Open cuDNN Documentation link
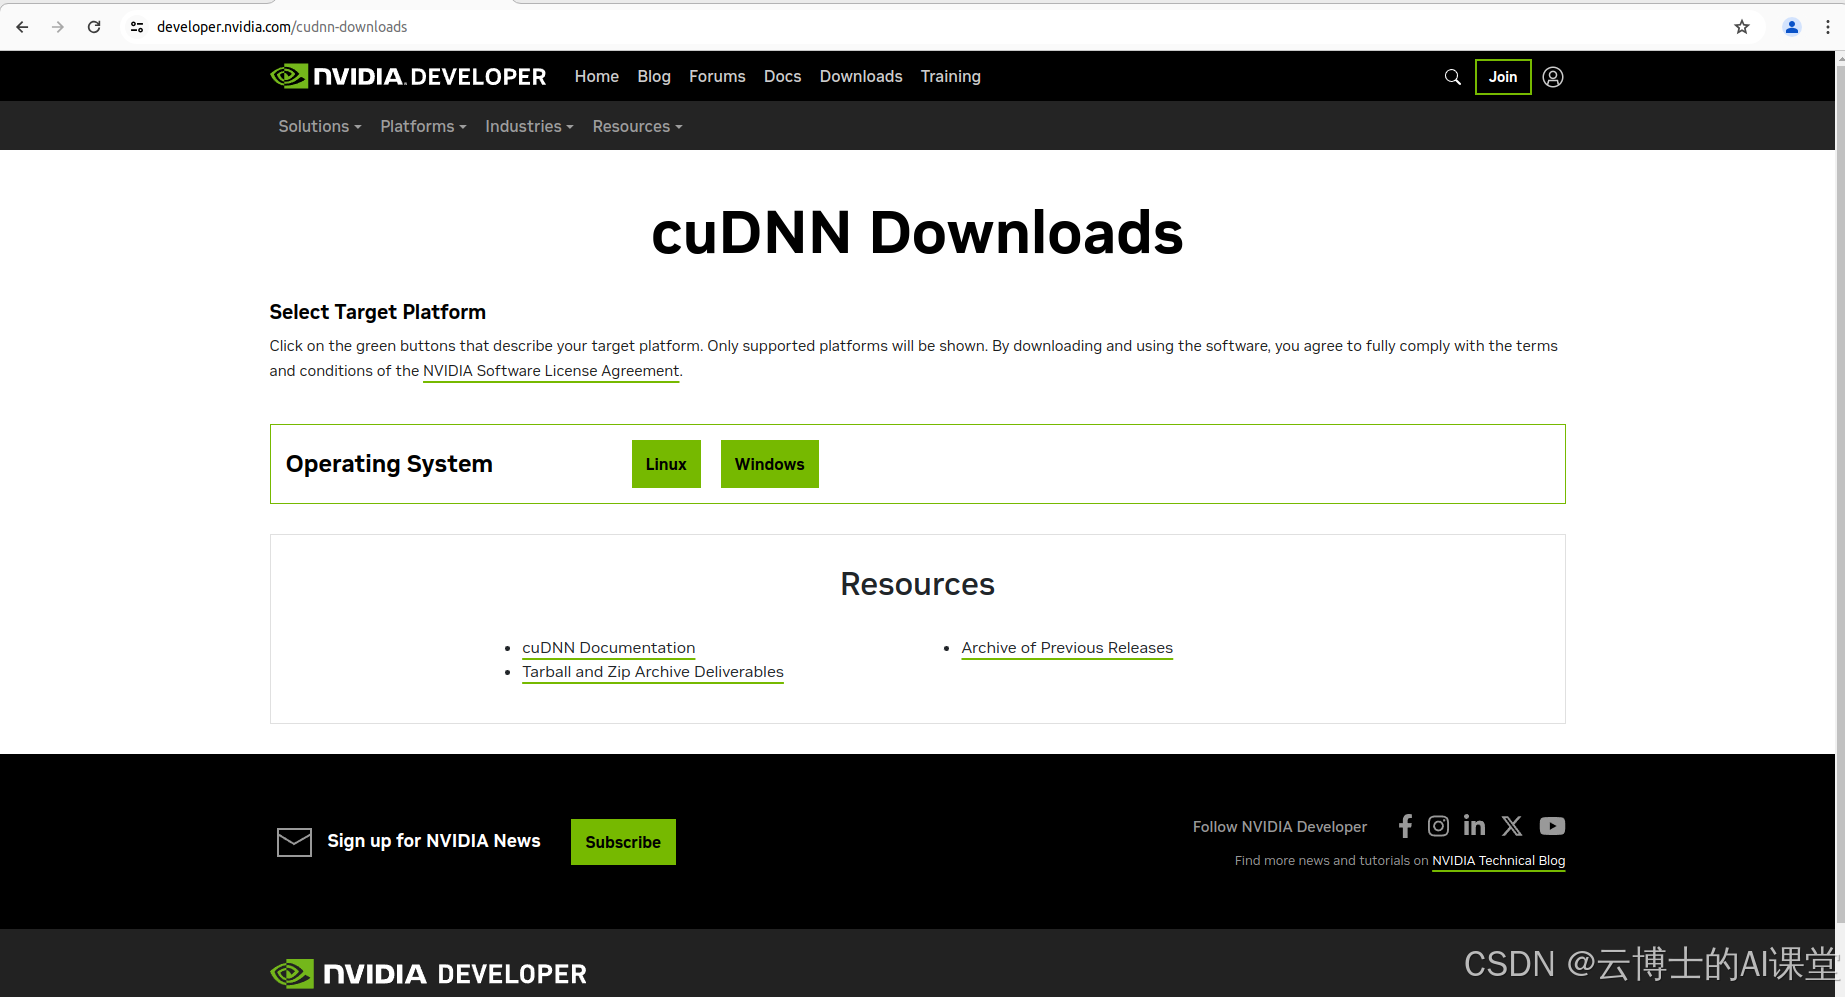The height and width of the screenshot is (997, 1845). (608, 648)
